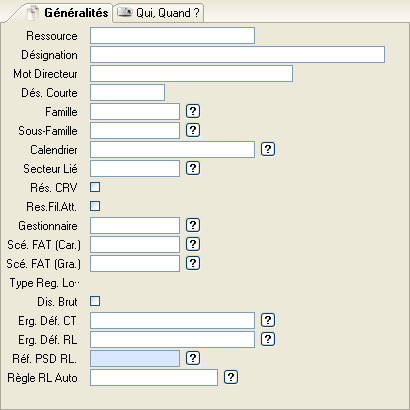The width and height of the screenshot is (410, 410).
Task: Open the Règle RL Auto lookup icon
Action: tap(231, 377)
